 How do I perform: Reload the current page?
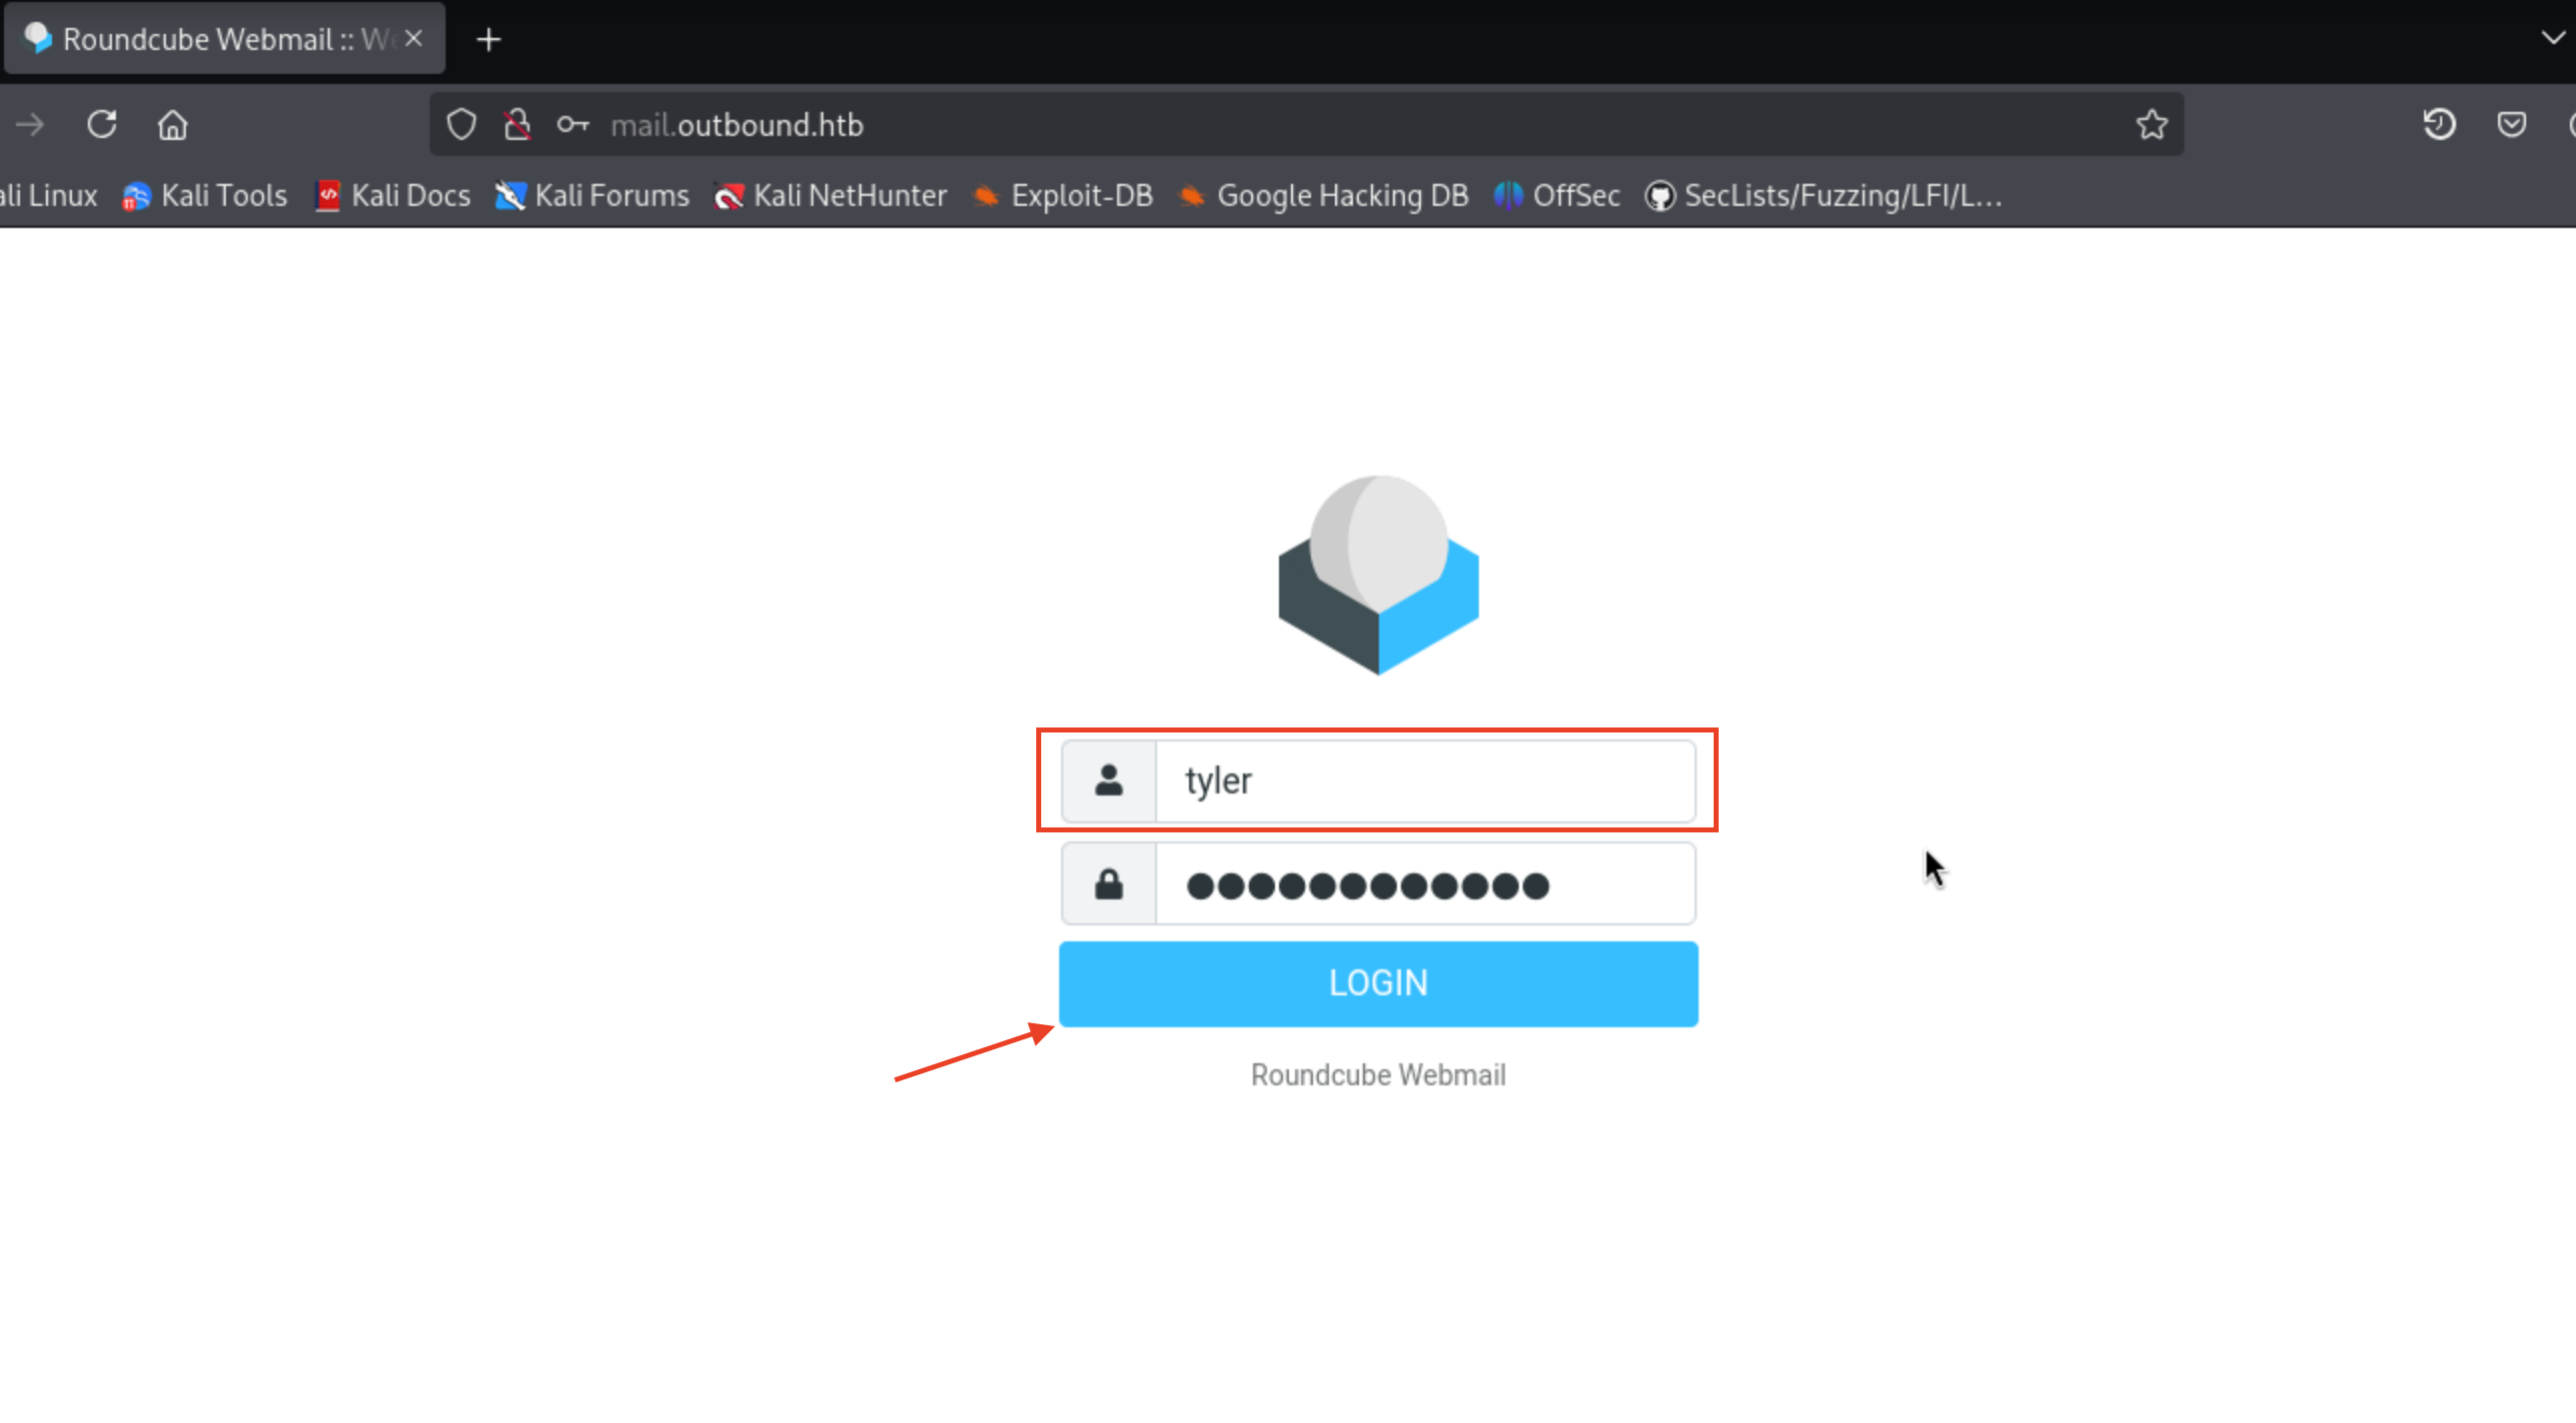click(102, 125)
